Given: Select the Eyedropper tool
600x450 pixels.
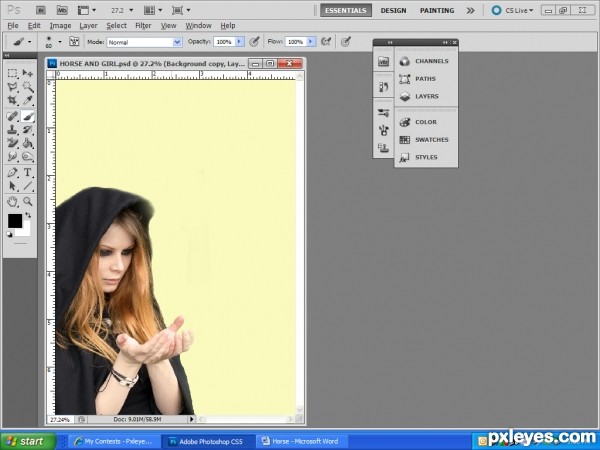Looking at the screenshot, I should [x=28, y=100].
